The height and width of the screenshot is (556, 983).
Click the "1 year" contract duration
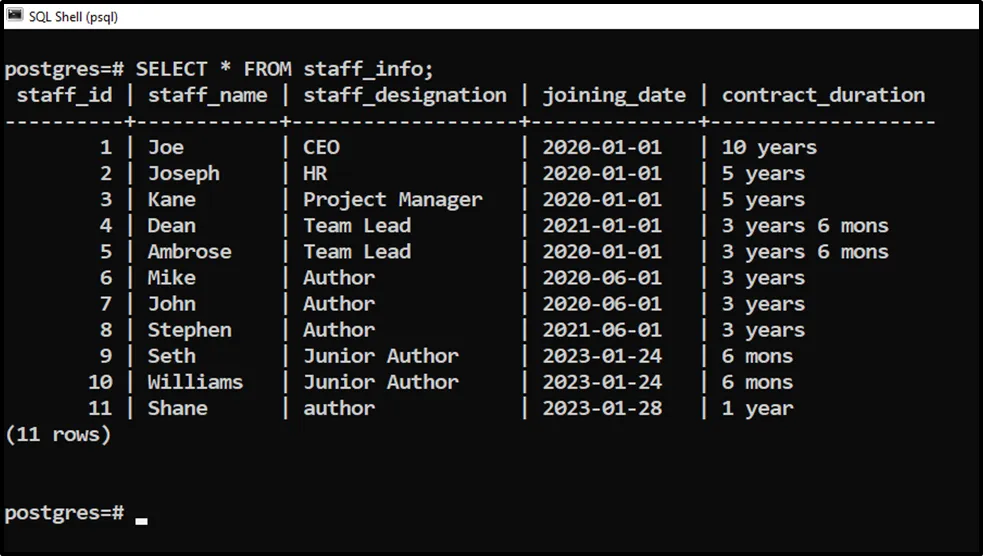(x=757, y=408)
